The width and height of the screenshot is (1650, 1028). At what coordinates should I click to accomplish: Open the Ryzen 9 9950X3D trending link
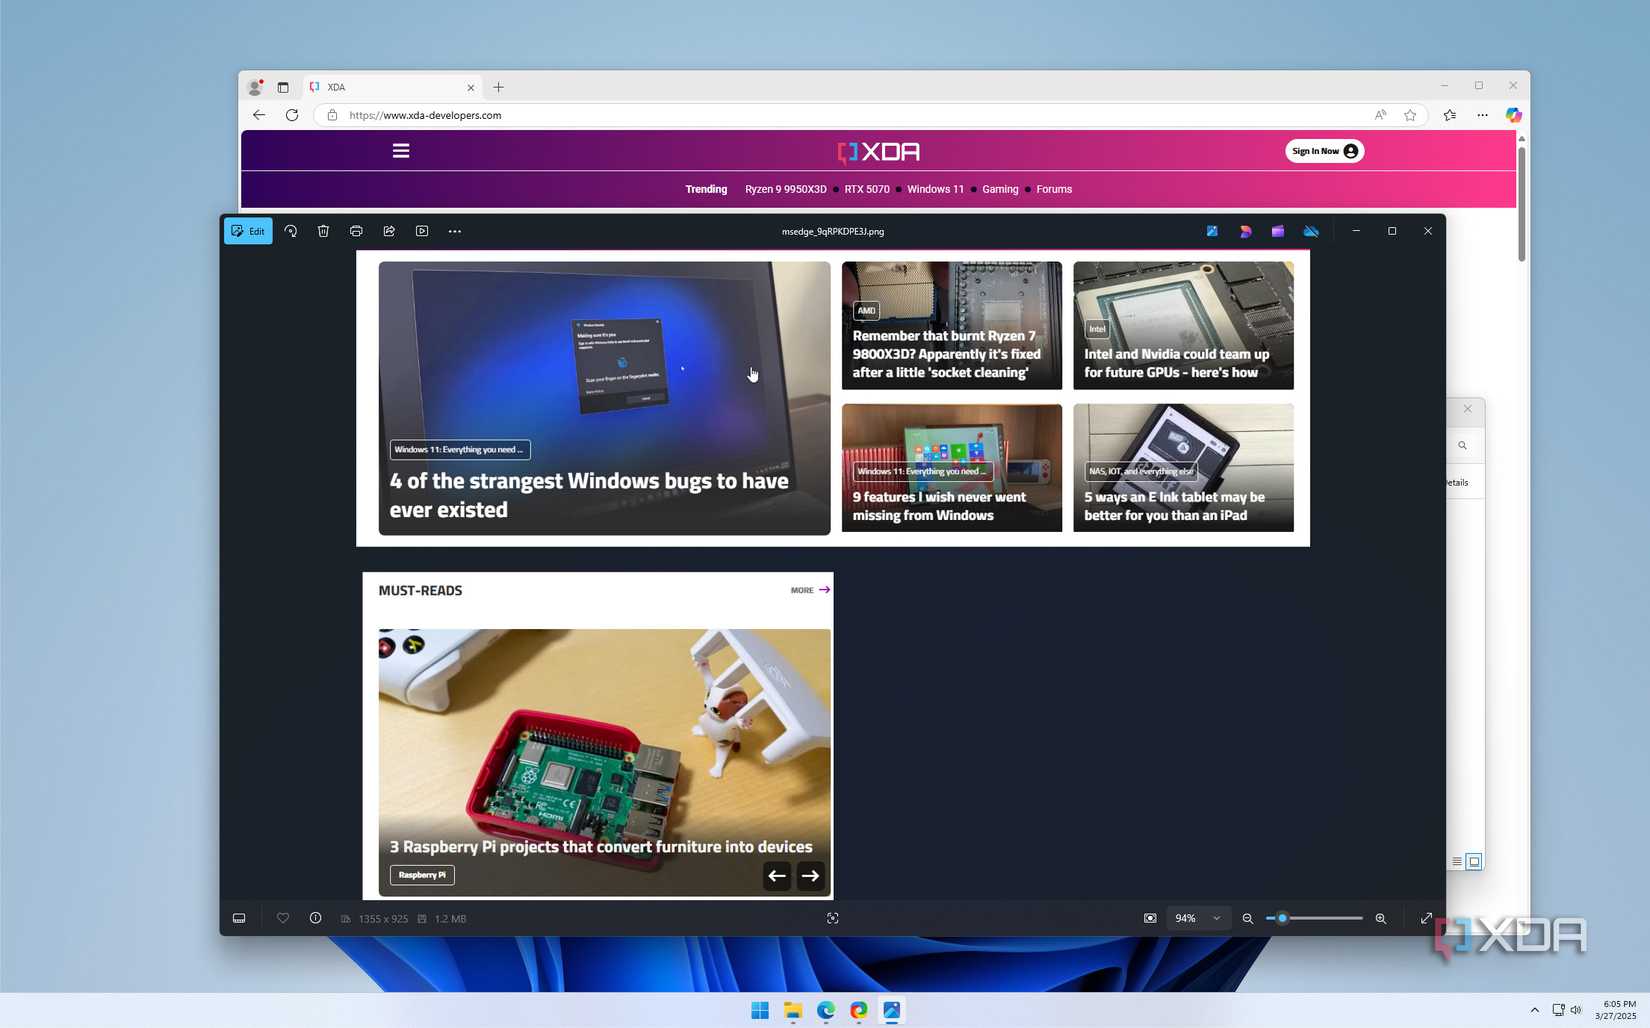tap(786, 189)
